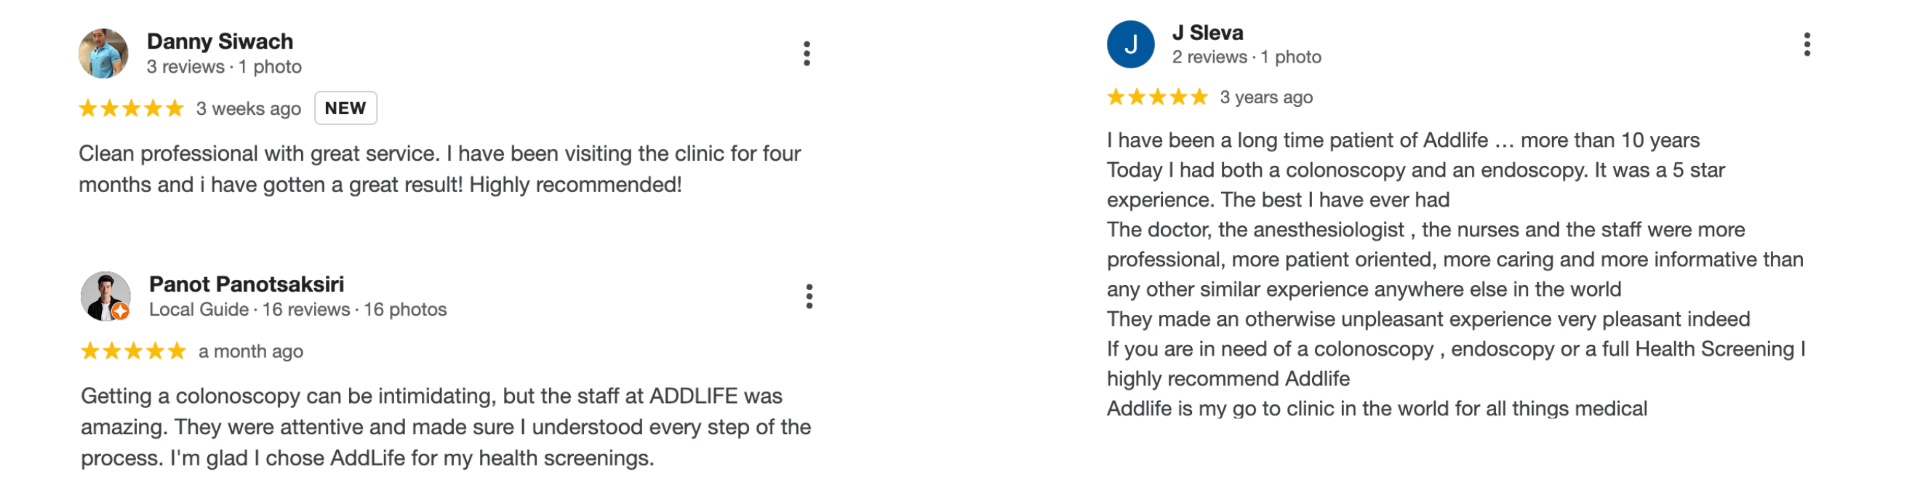The width and height of the screenshot is (1920, 500).
Task: Click "Local Guide · 16 reviews · 16 photos" text
Action: point(298,310)
